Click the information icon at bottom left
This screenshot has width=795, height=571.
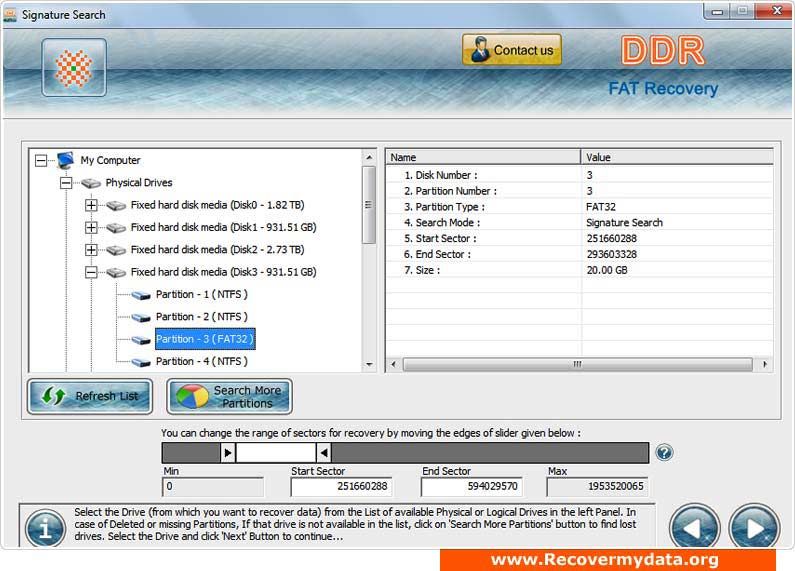click(x=45, y=529)
